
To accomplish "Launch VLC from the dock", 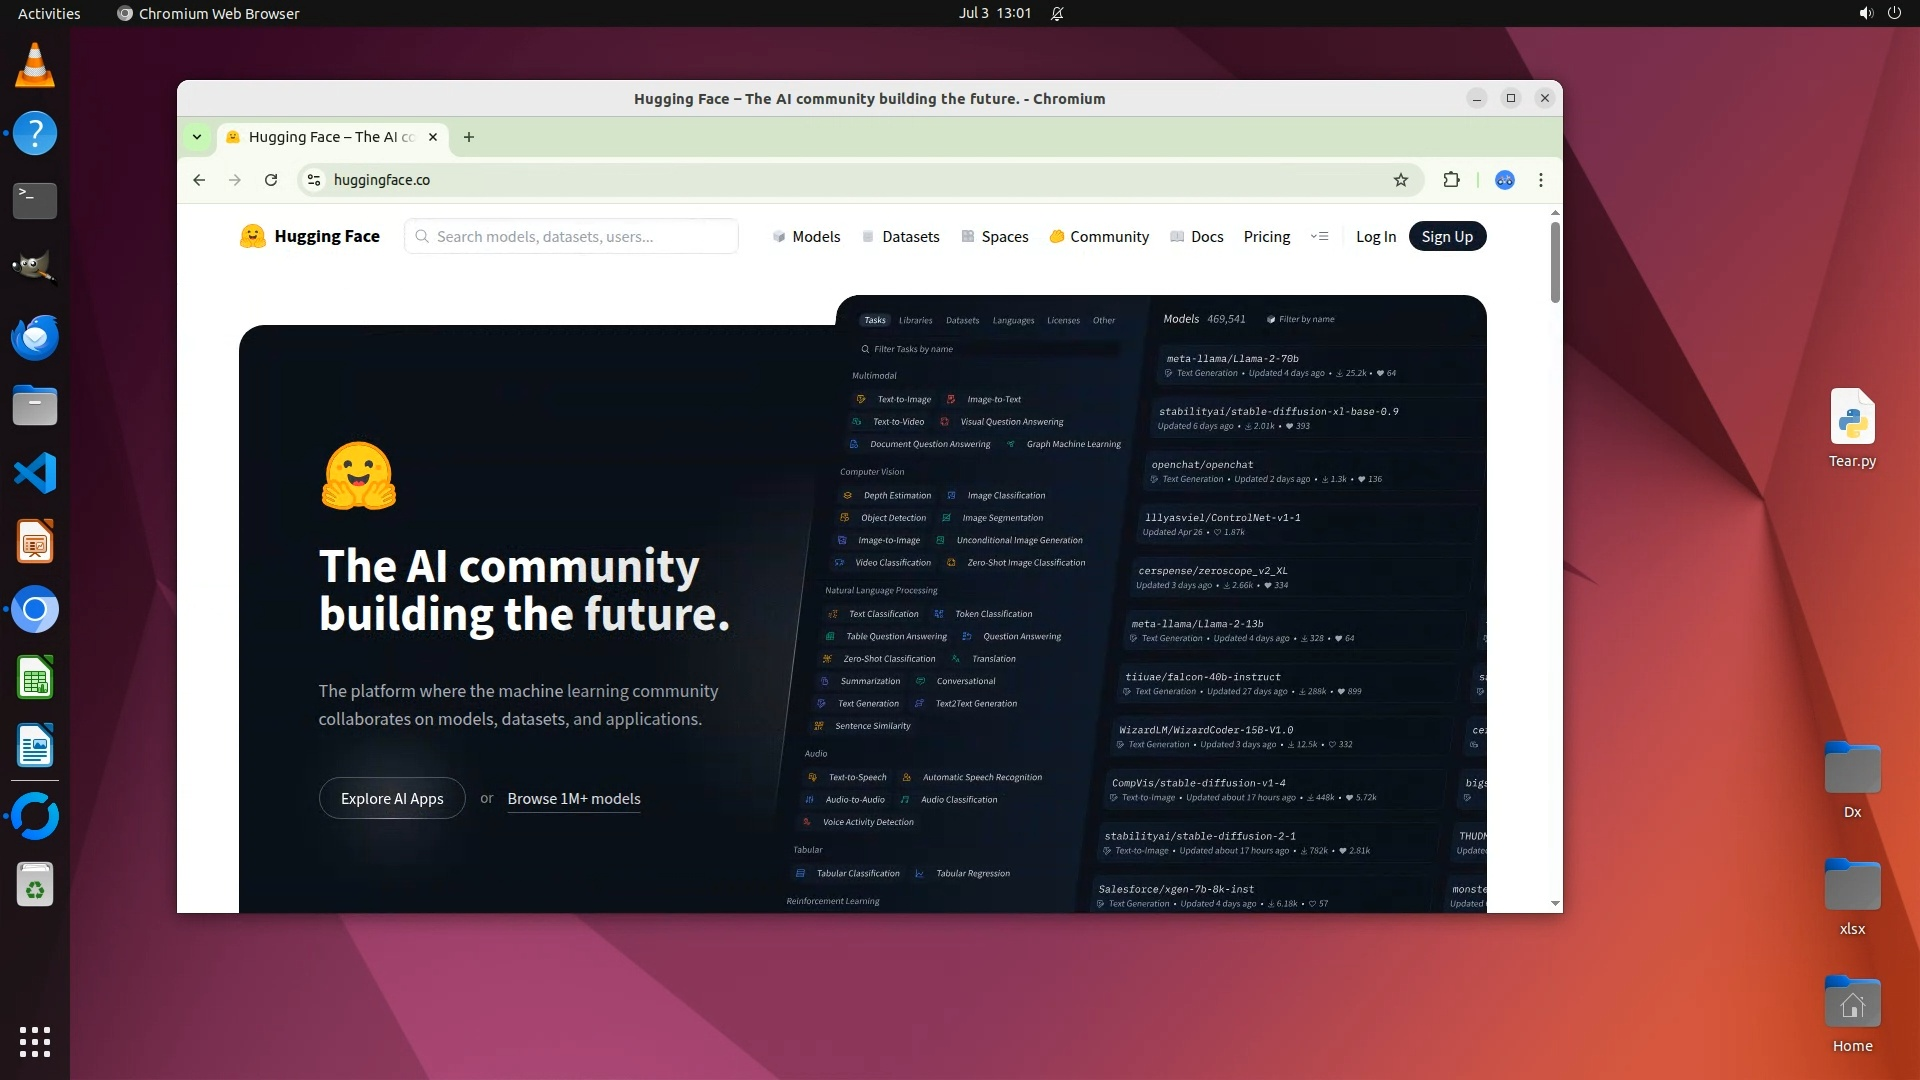I will click(35, 66).
